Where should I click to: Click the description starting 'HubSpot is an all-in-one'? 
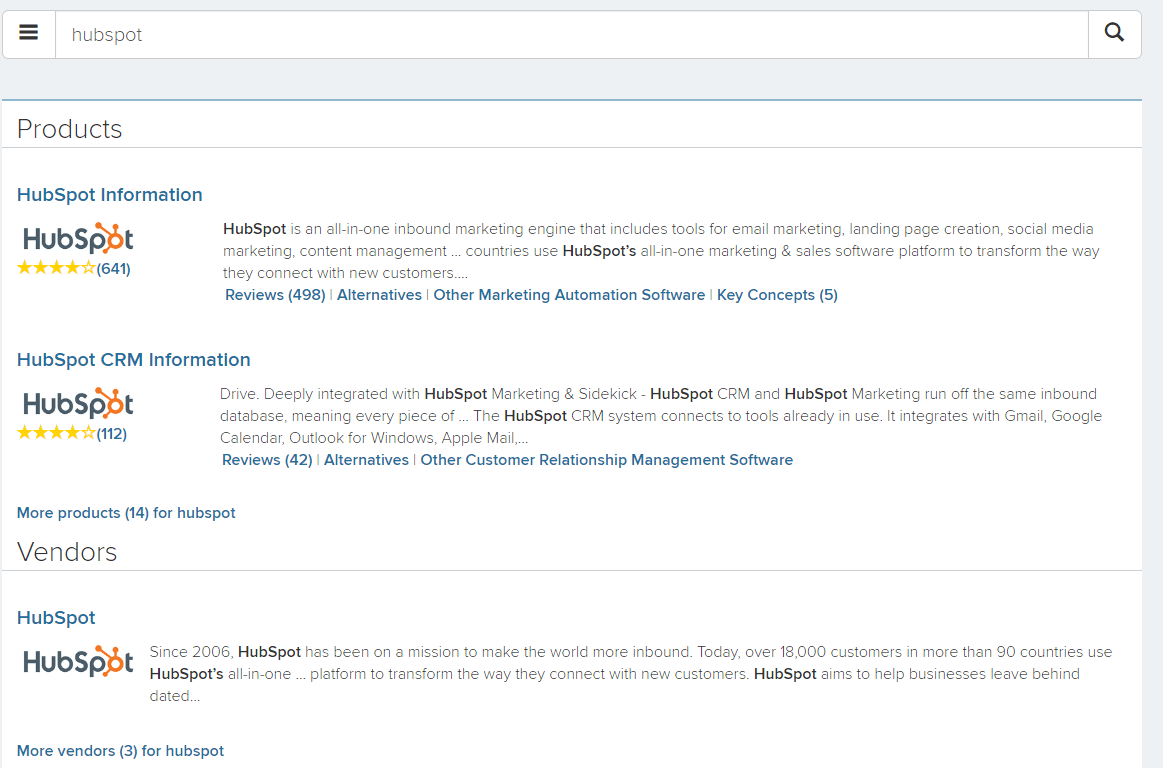661,251
